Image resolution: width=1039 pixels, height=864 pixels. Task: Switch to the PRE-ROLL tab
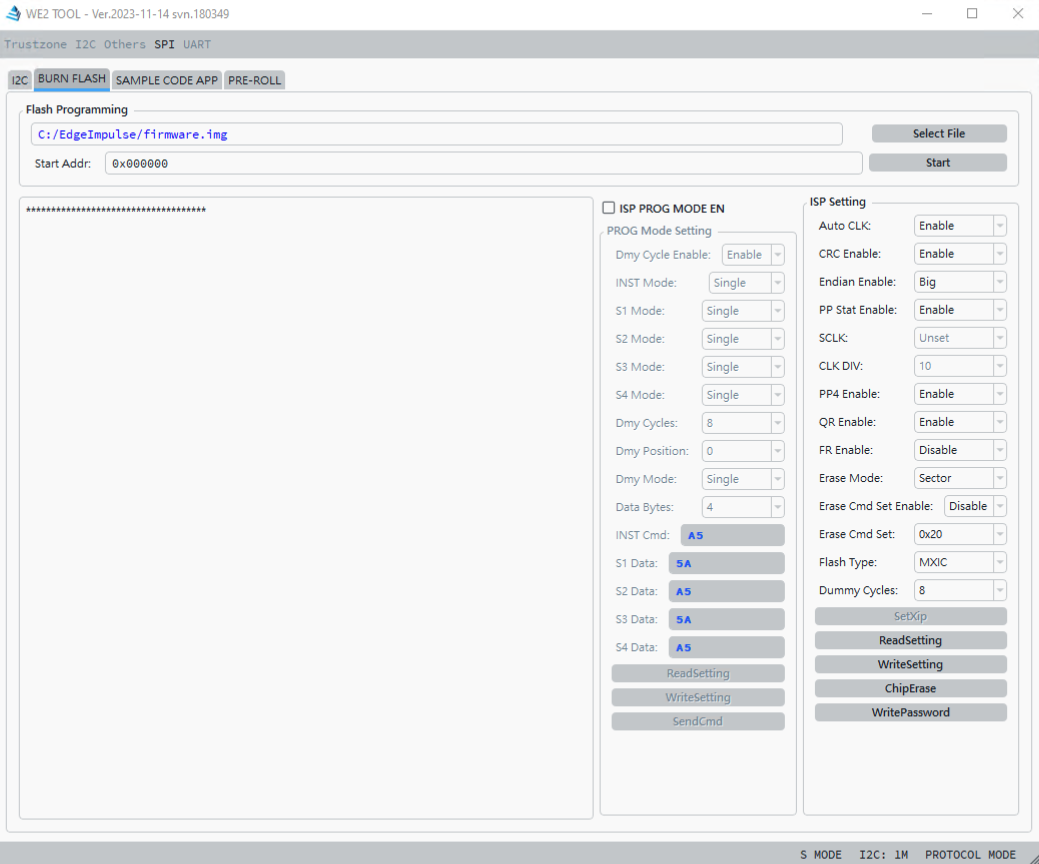pyautogui.click(x=254, y=80)
